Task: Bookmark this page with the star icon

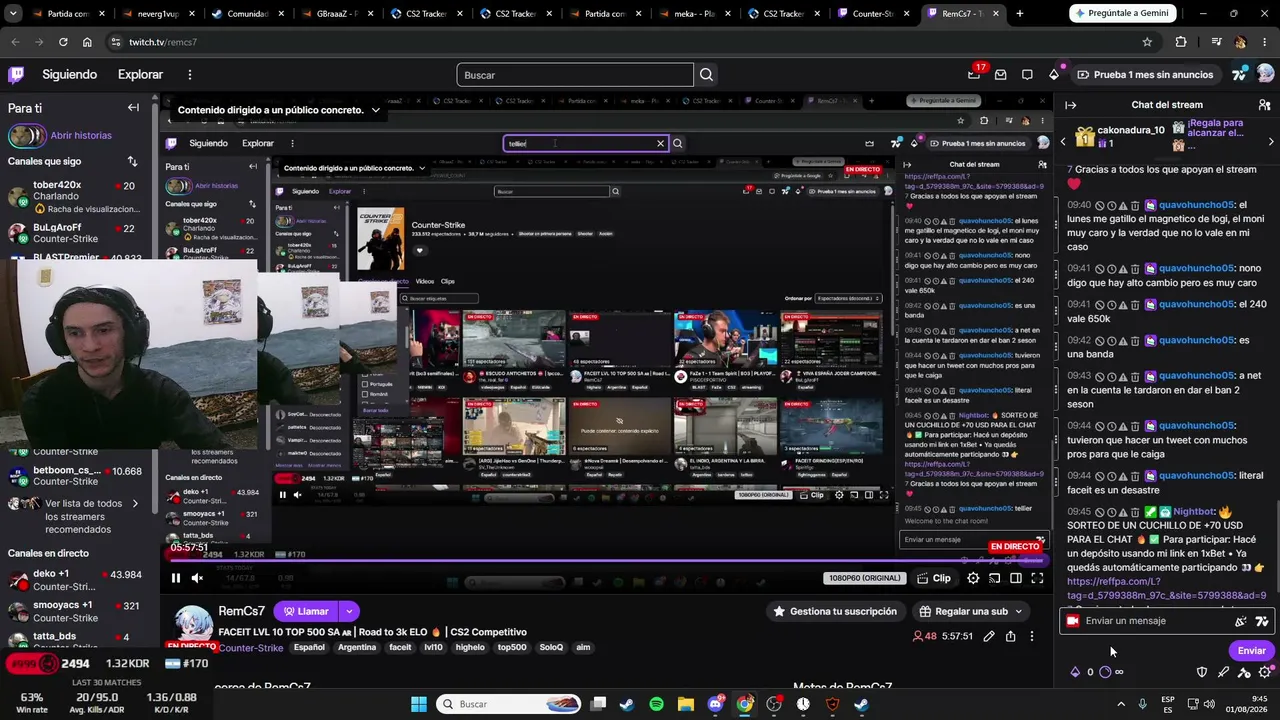Action: point(1147,42)
